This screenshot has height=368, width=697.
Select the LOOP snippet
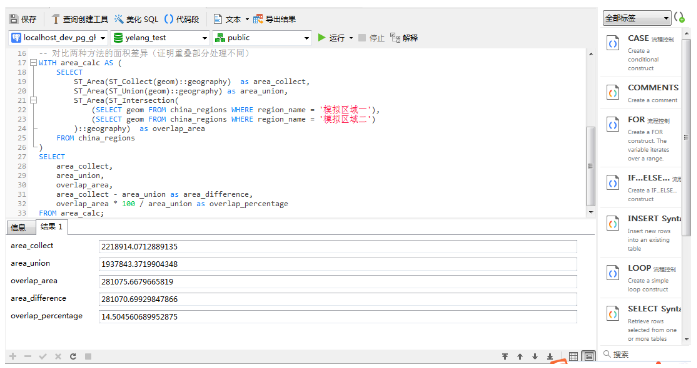[641, 278]
